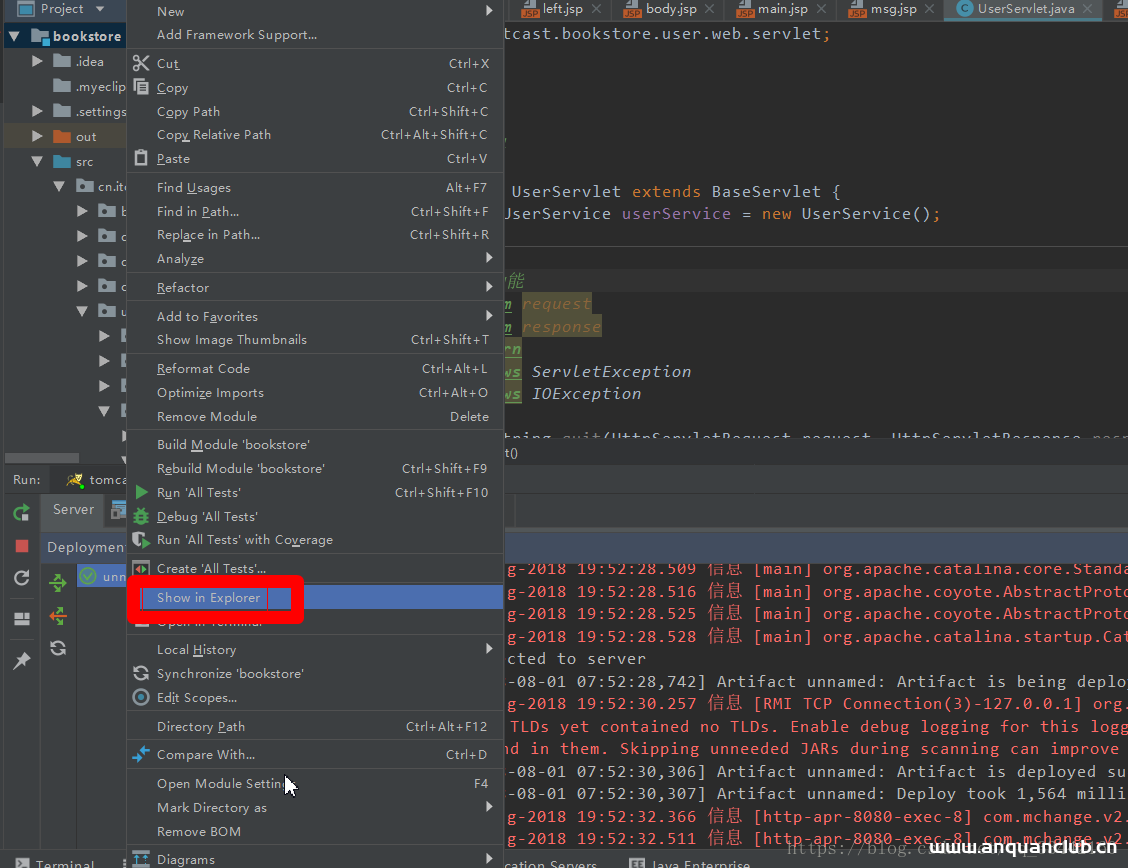Collapse the src folder
The image size is (1128, 868).
click(x=37, y=161)
